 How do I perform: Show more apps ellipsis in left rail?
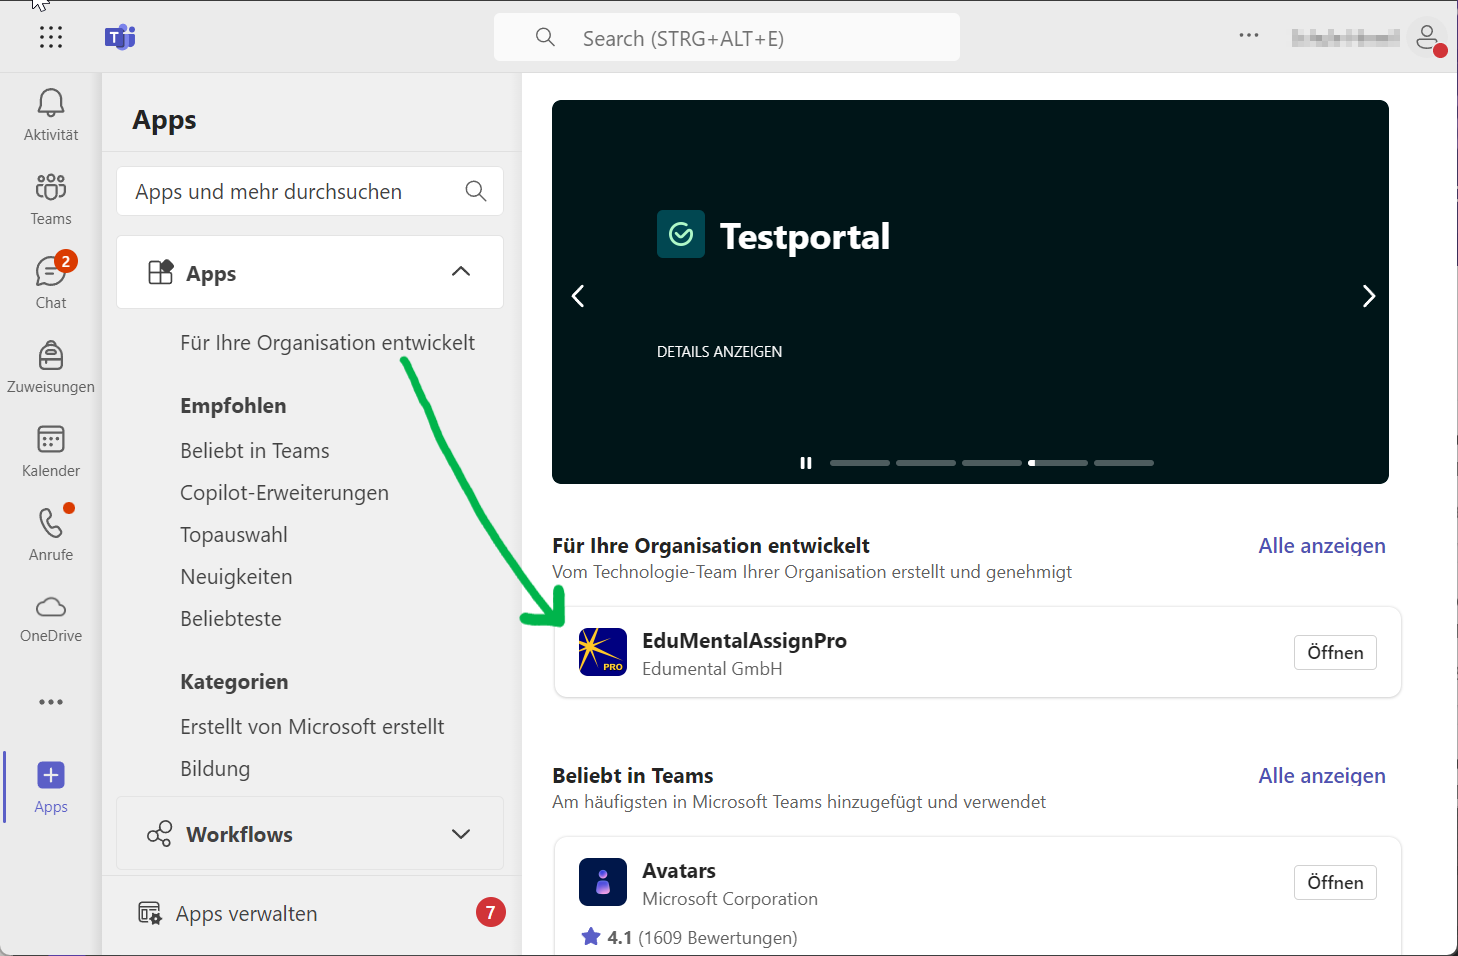(x=51, y=702)
